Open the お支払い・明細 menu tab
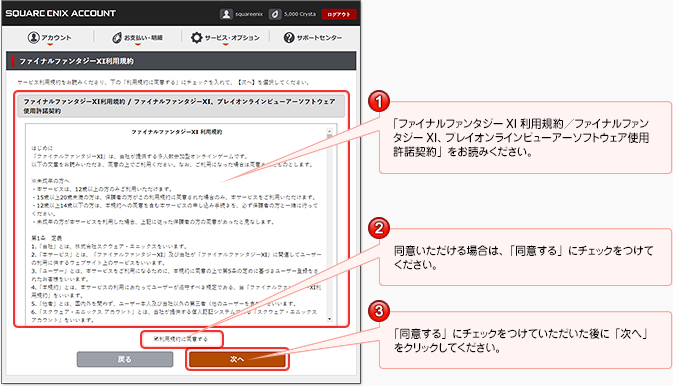The image size is (673, 386). pos(137,38)
